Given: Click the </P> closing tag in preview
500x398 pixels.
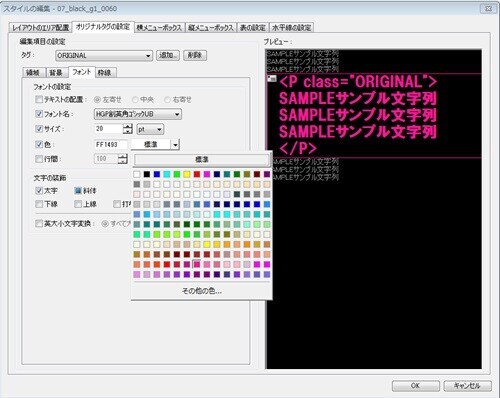Looking at the screenshot, I should coord(298,149).
